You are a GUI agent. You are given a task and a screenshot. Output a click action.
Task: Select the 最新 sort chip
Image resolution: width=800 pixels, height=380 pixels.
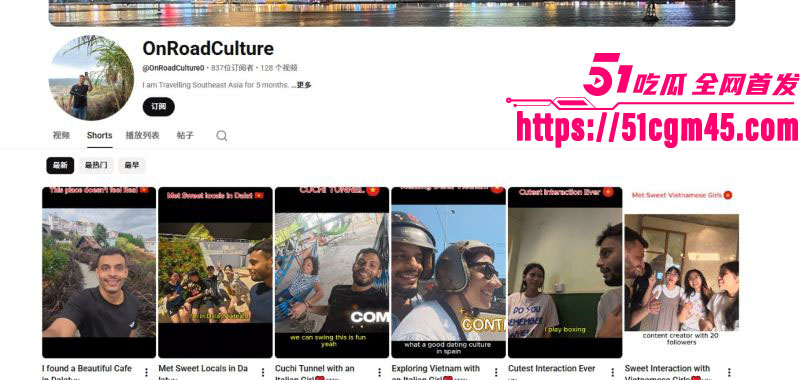pos(60,165)
